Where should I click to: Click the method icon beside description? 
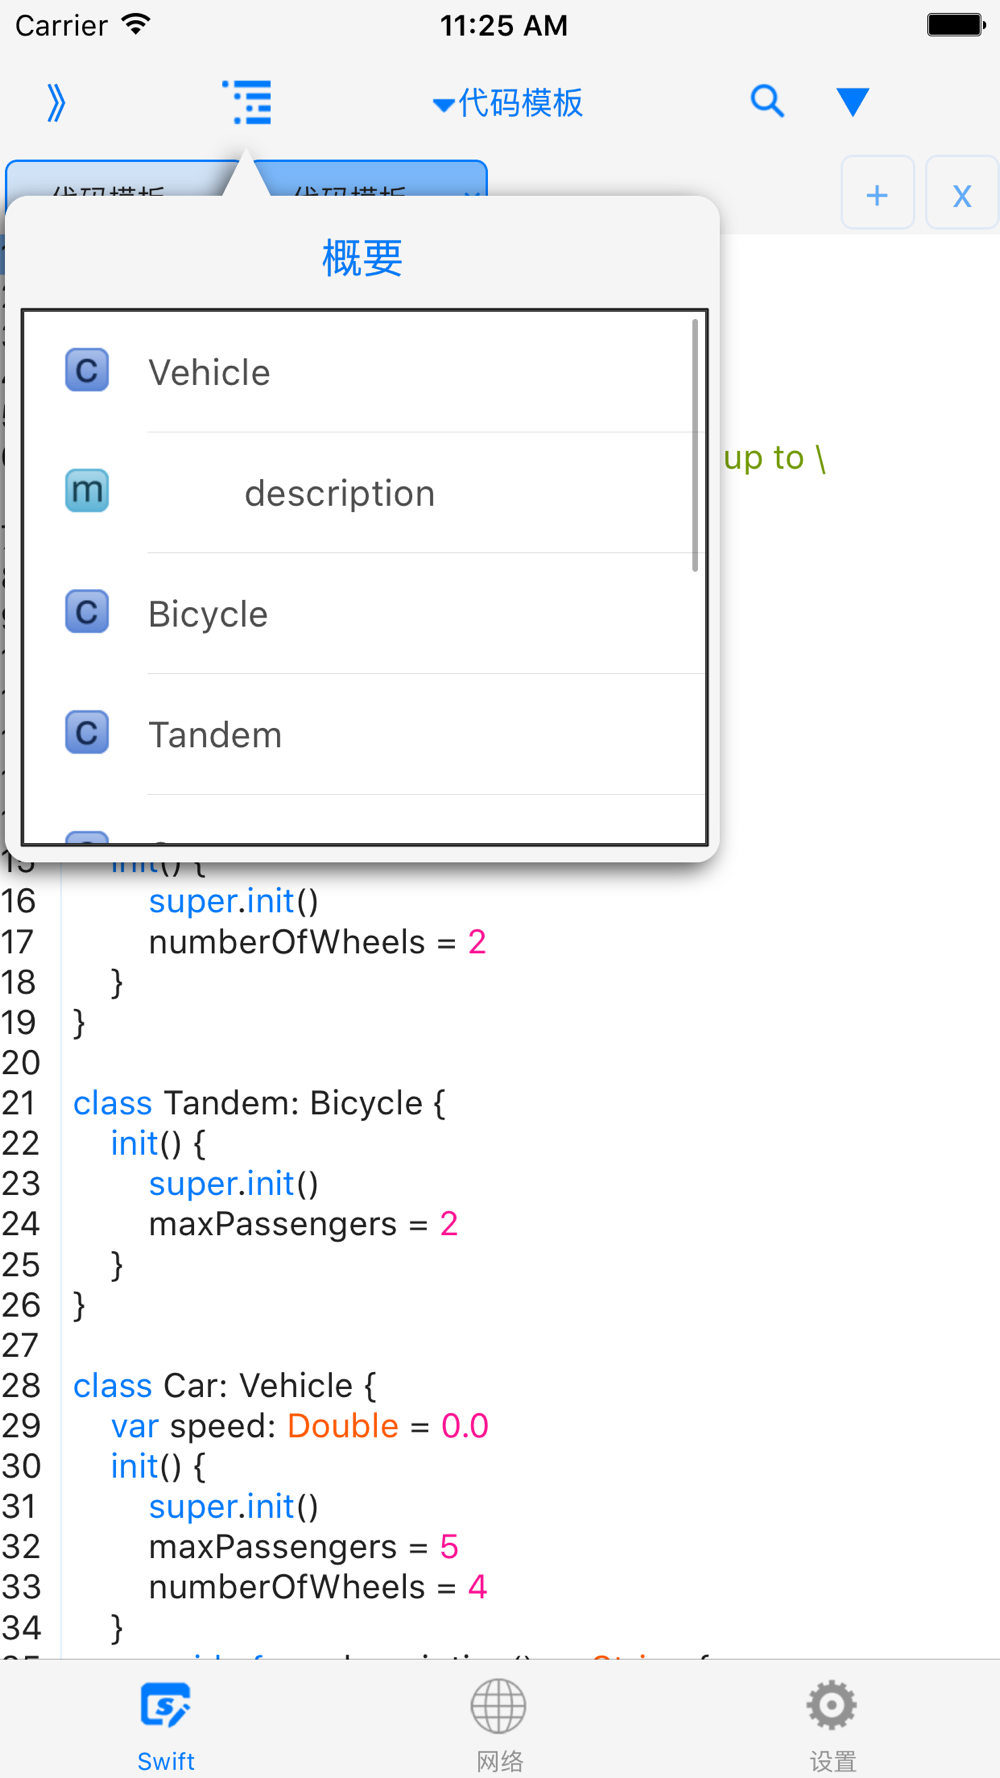pos(87,491)
